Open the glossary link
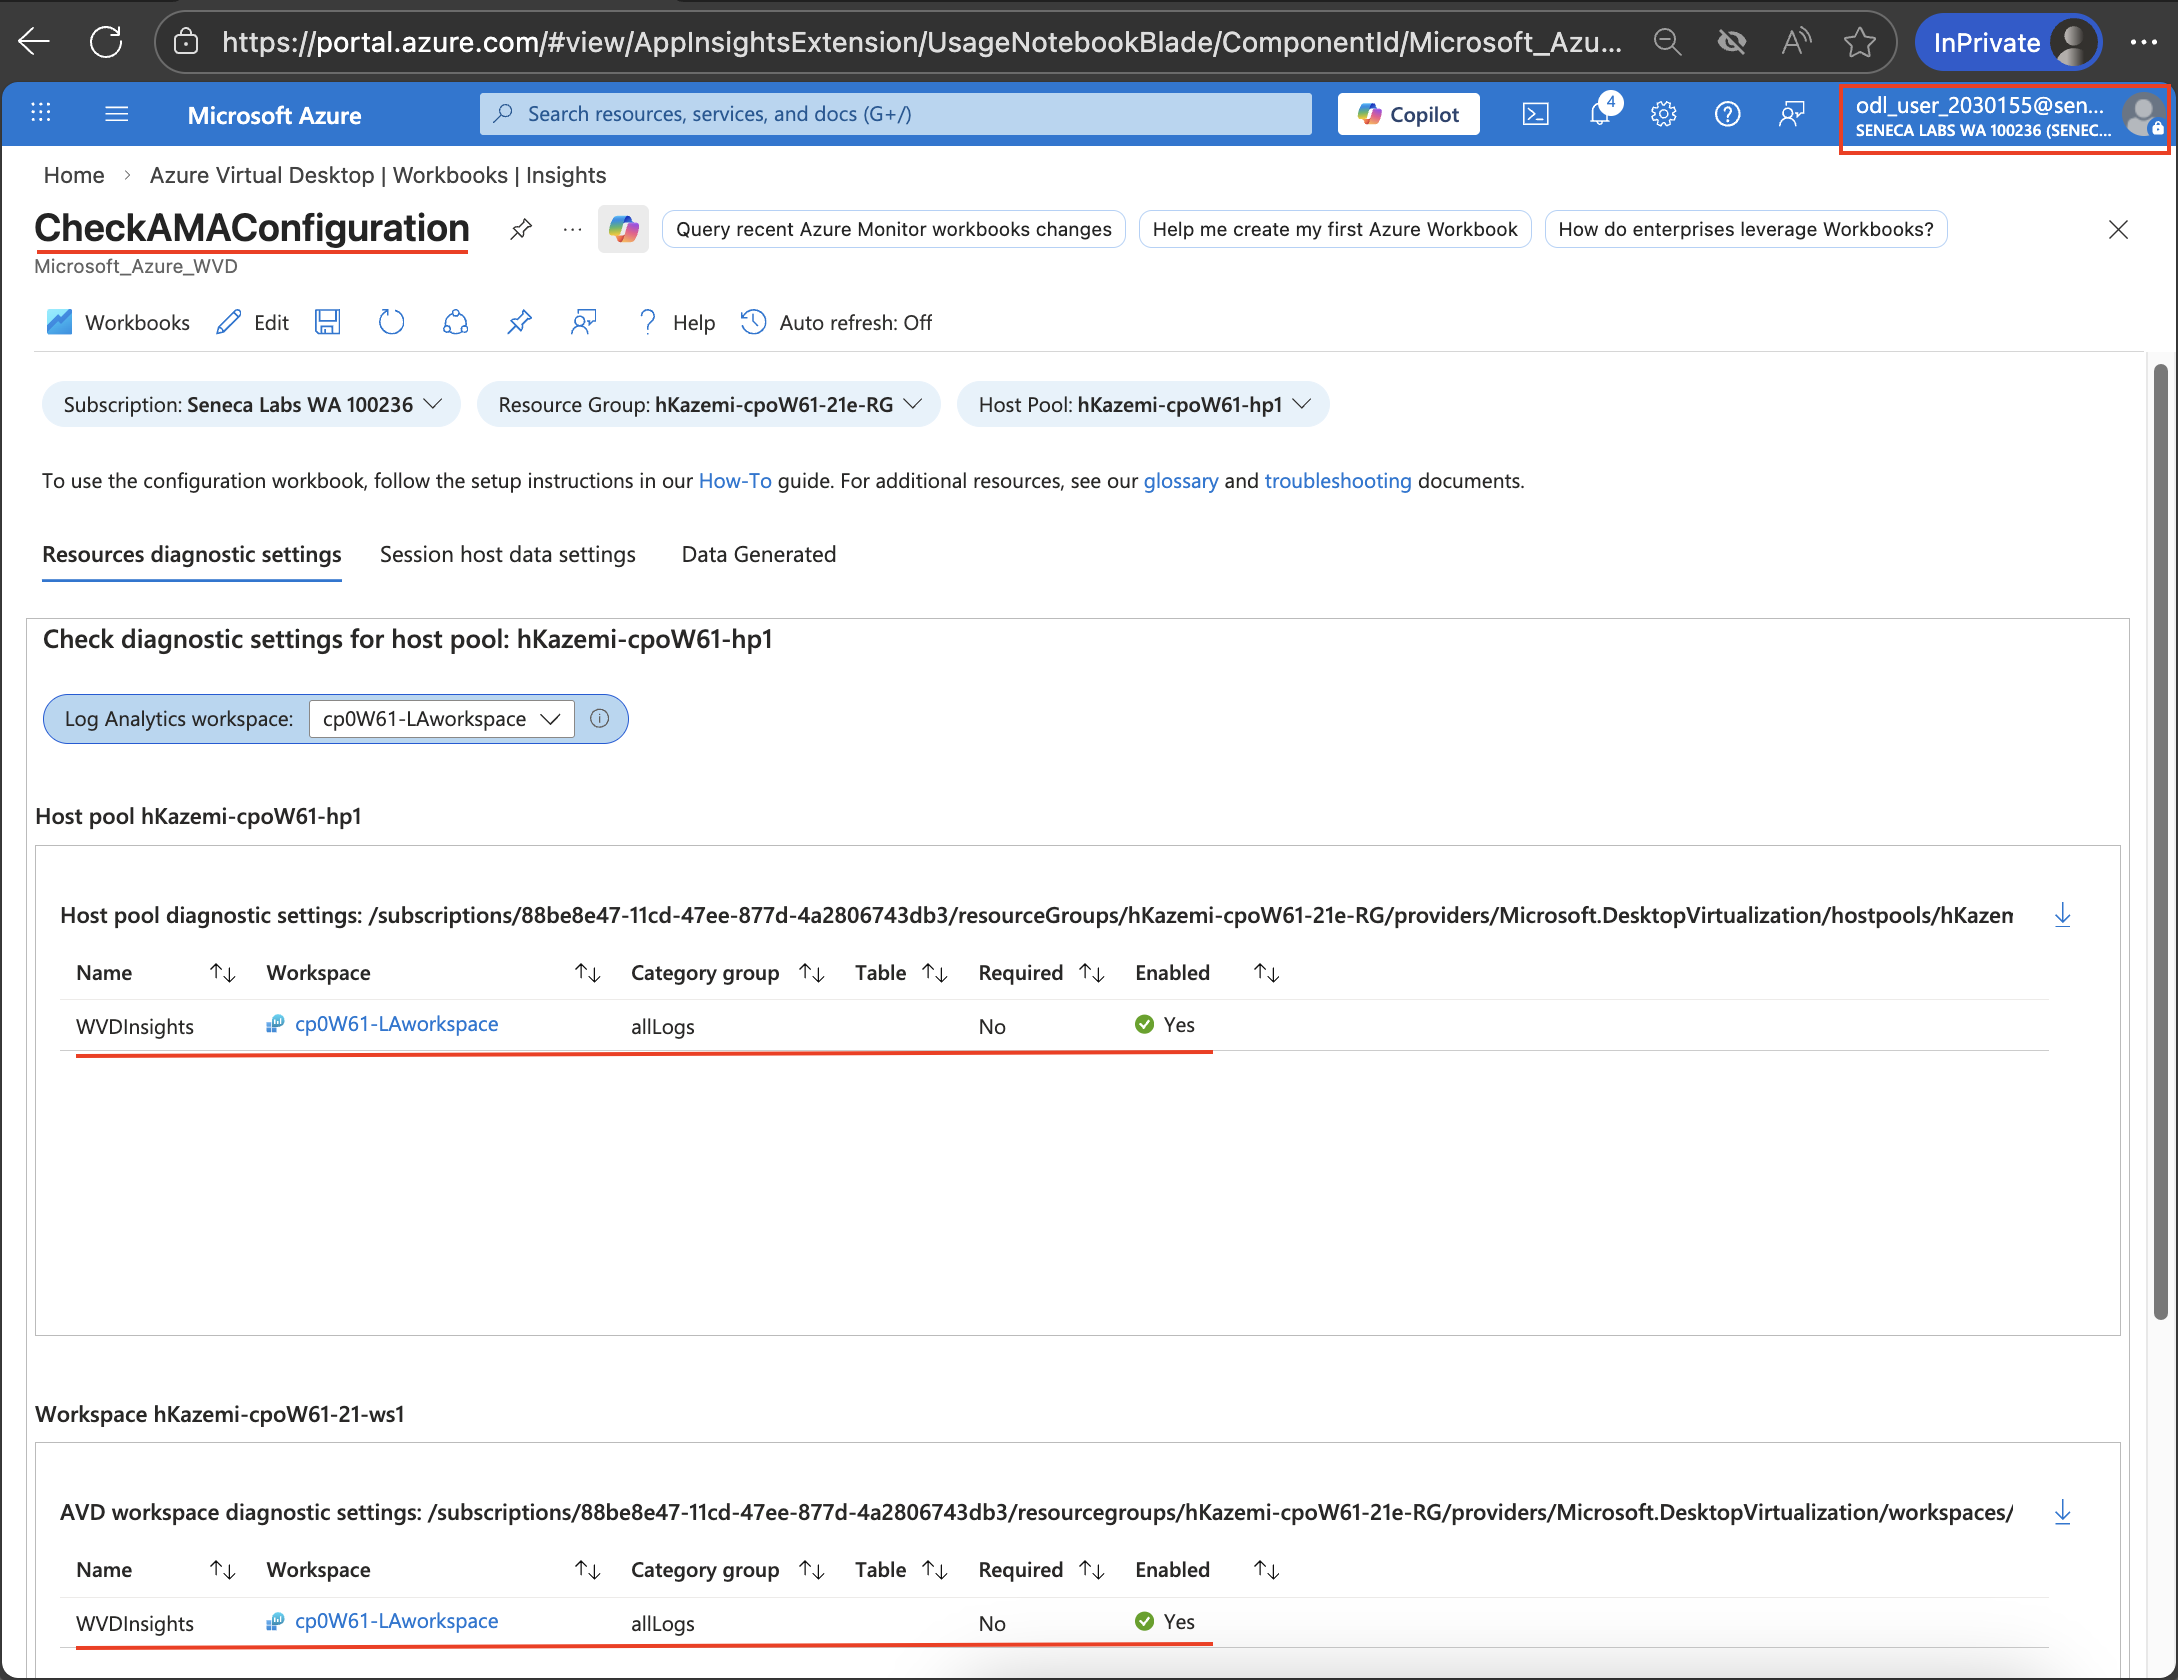 [1181, 481]
